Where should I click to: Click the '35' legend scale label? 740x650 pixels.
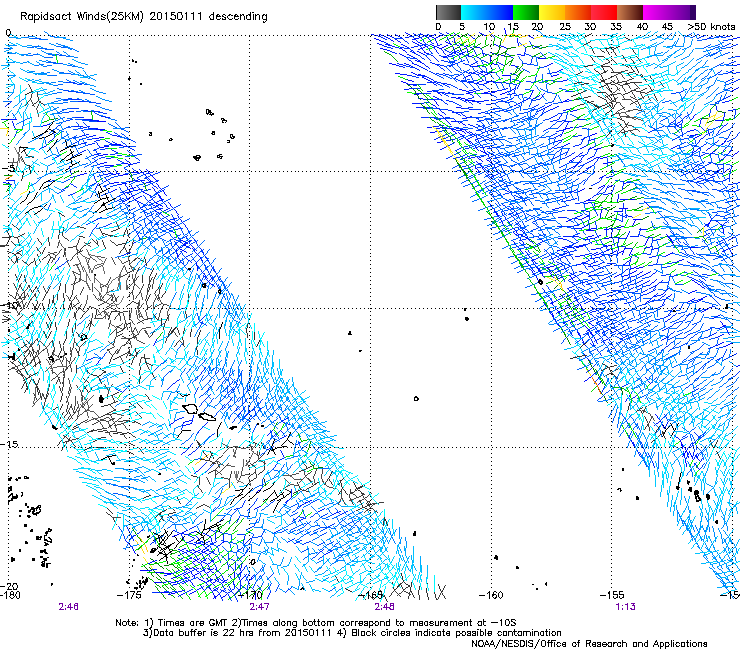616,27
